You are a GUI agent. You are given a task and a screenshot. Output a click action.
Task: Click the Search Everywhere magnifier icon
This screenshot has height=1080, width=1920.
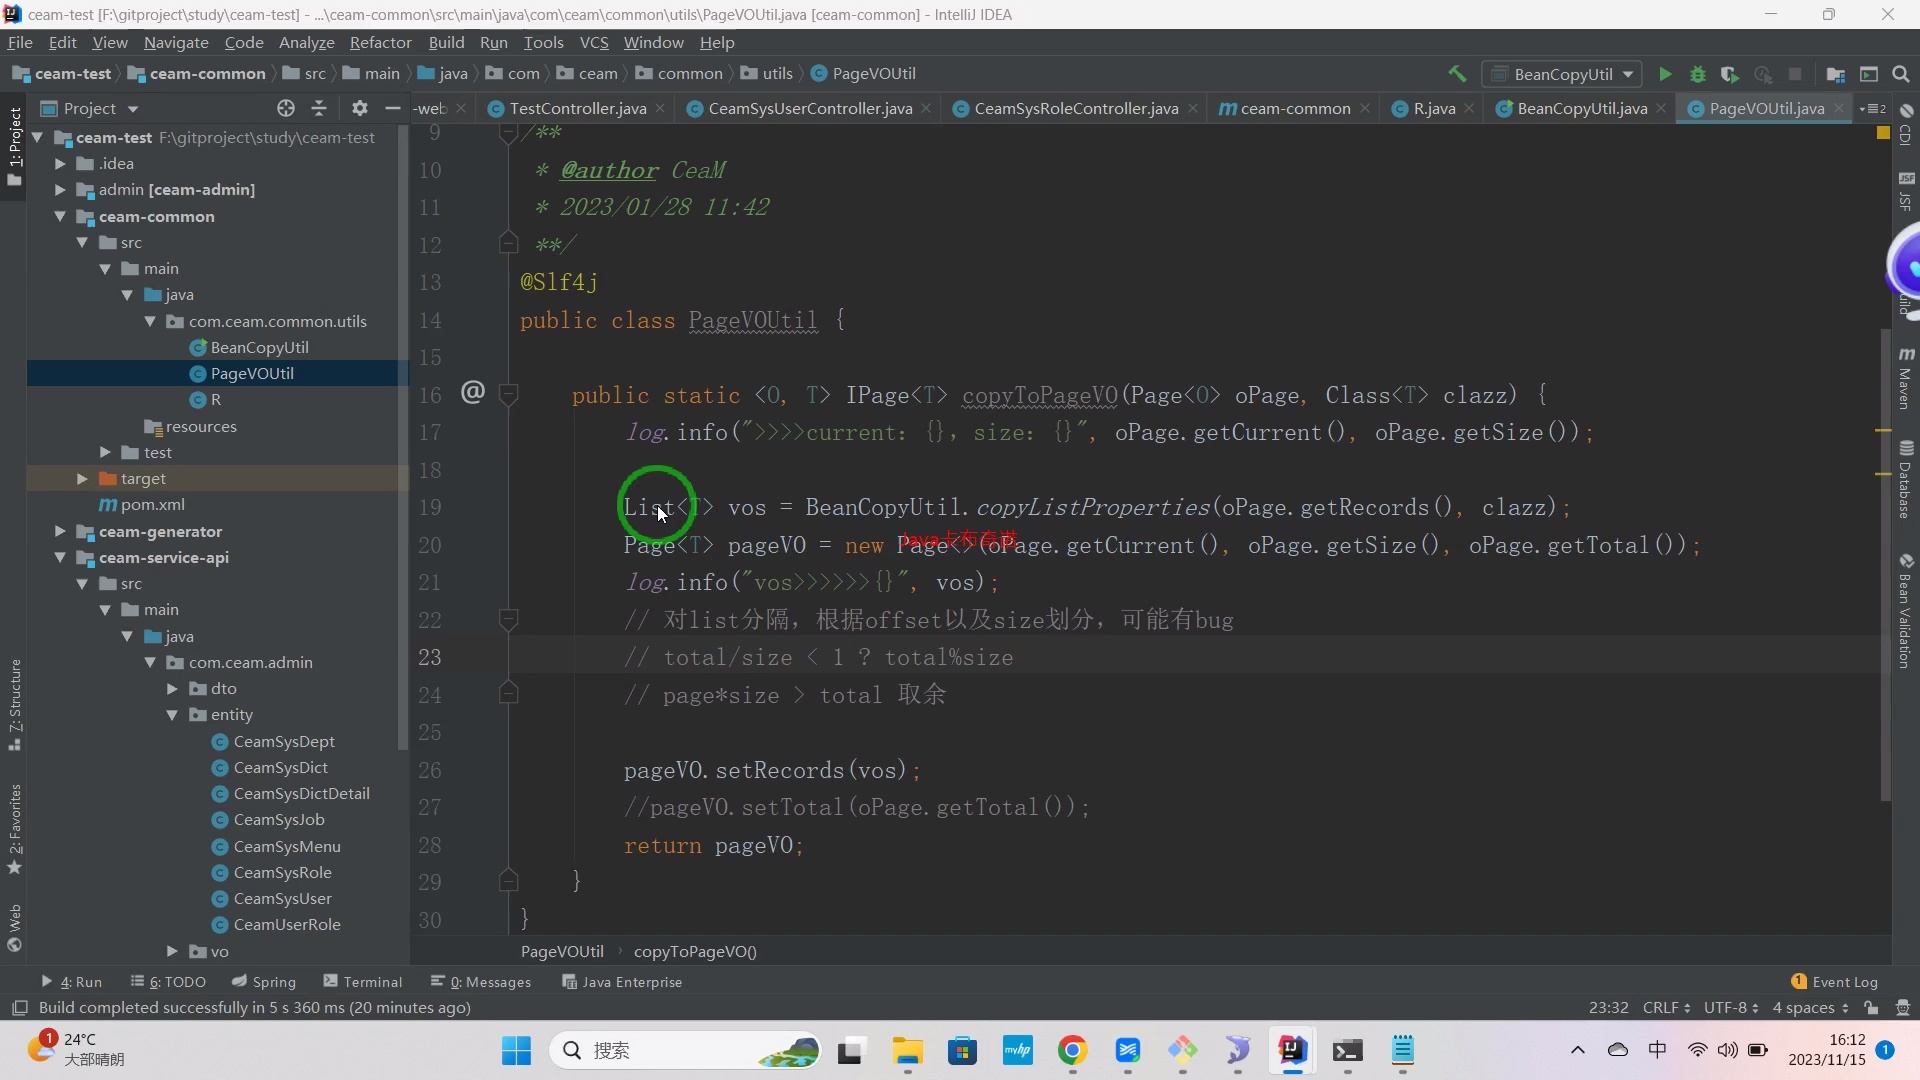[1901, 74]
